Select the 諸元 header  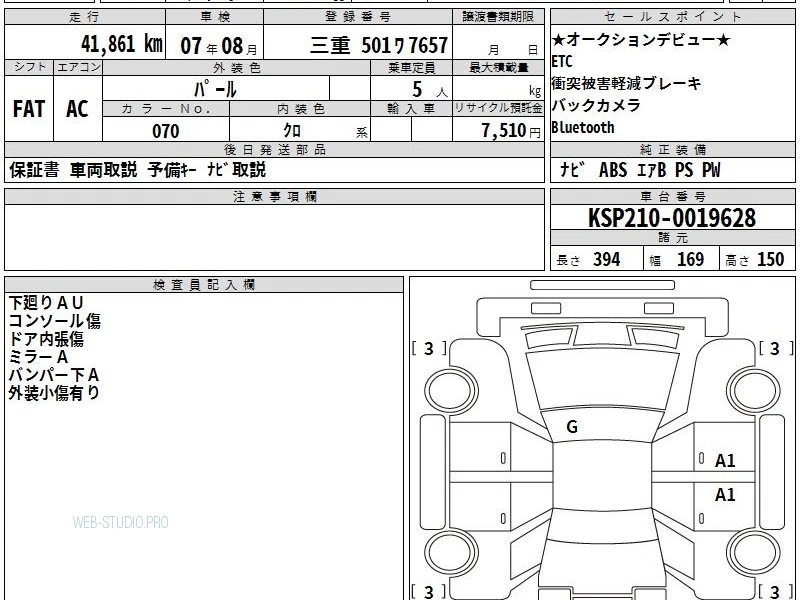[x=673, y=238]
